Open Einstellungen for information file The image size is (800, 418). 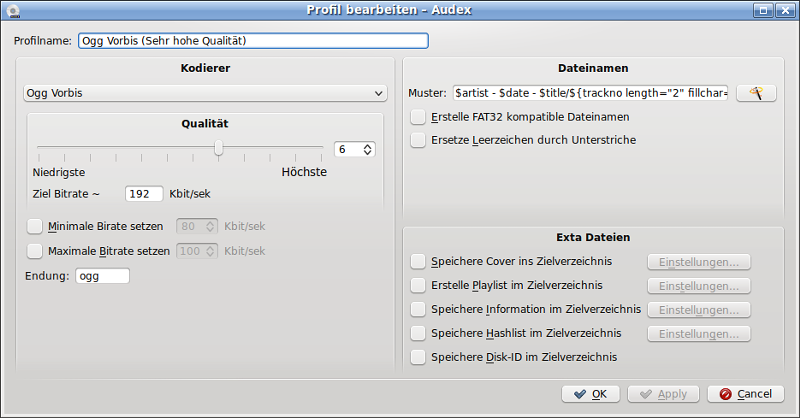[699, 310]
